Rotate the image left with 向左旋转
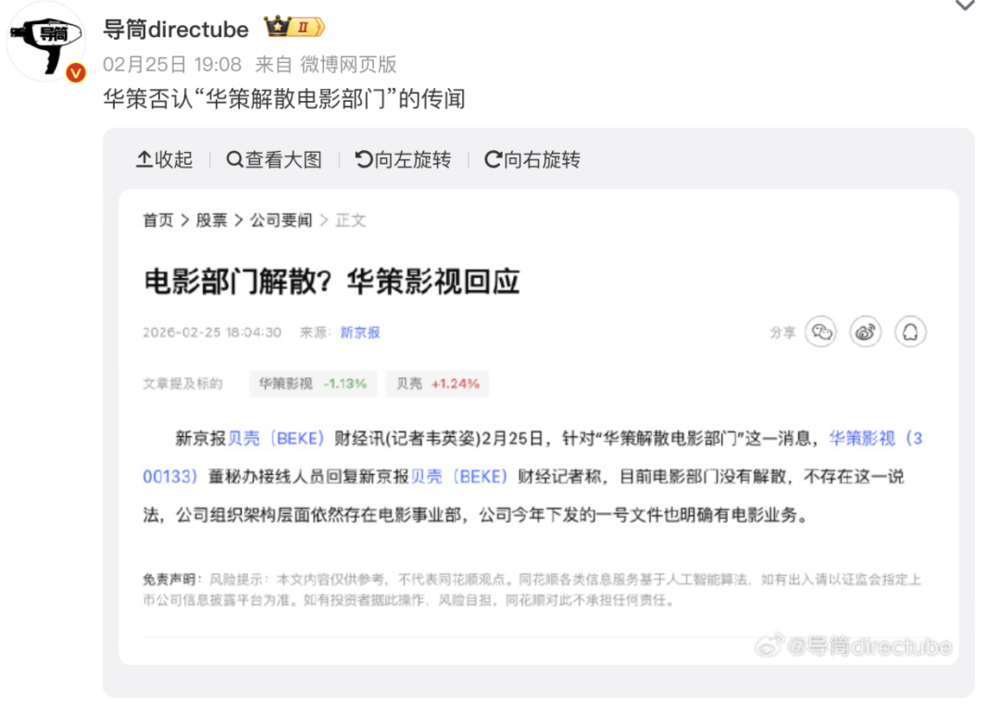Screen dimensions: 1000x727 [403, 159]
